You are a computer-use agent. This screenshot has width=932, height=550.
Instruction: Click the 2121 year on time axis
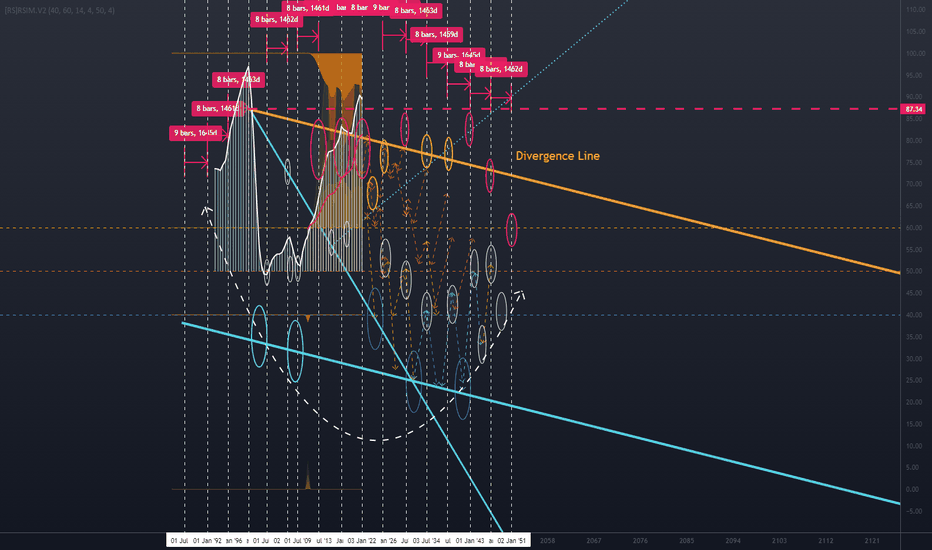[872, 540]
